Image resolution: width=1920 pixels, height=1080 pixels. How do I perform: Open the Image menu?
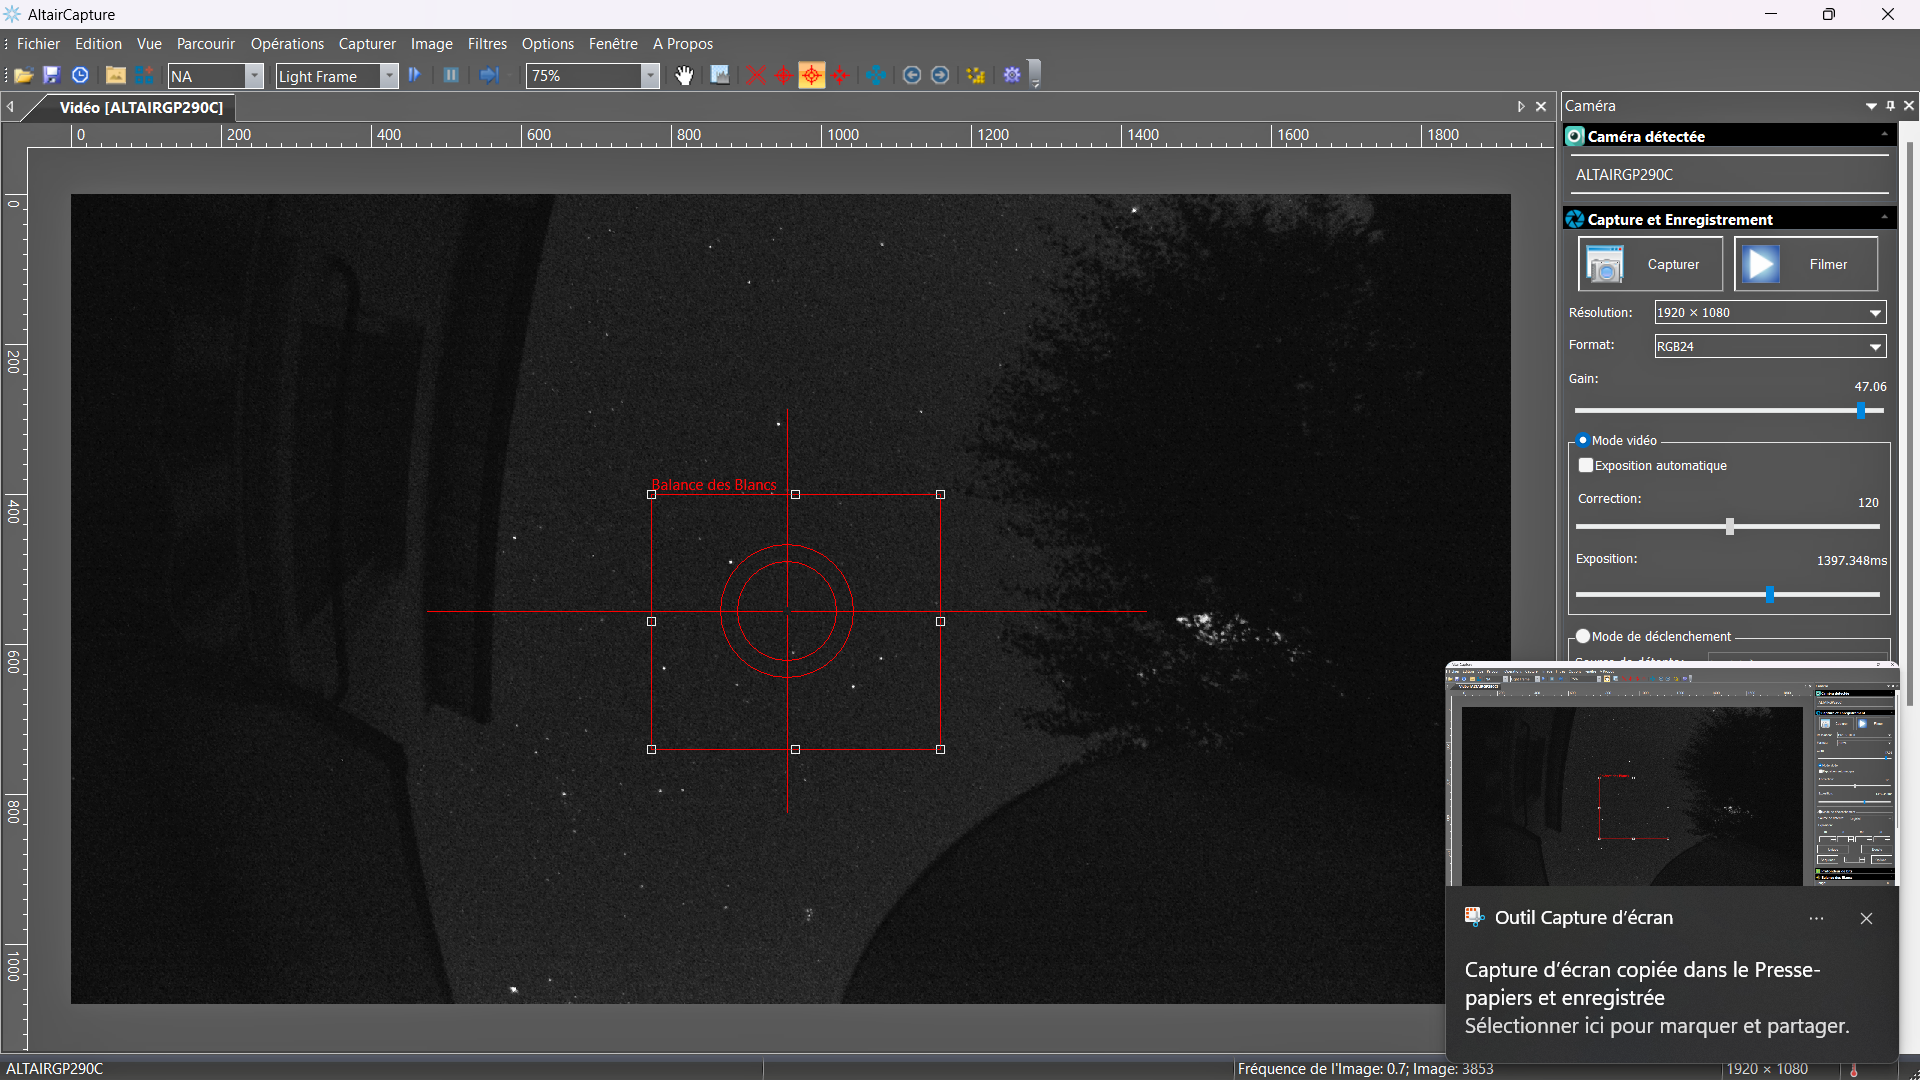pos(432,44)
